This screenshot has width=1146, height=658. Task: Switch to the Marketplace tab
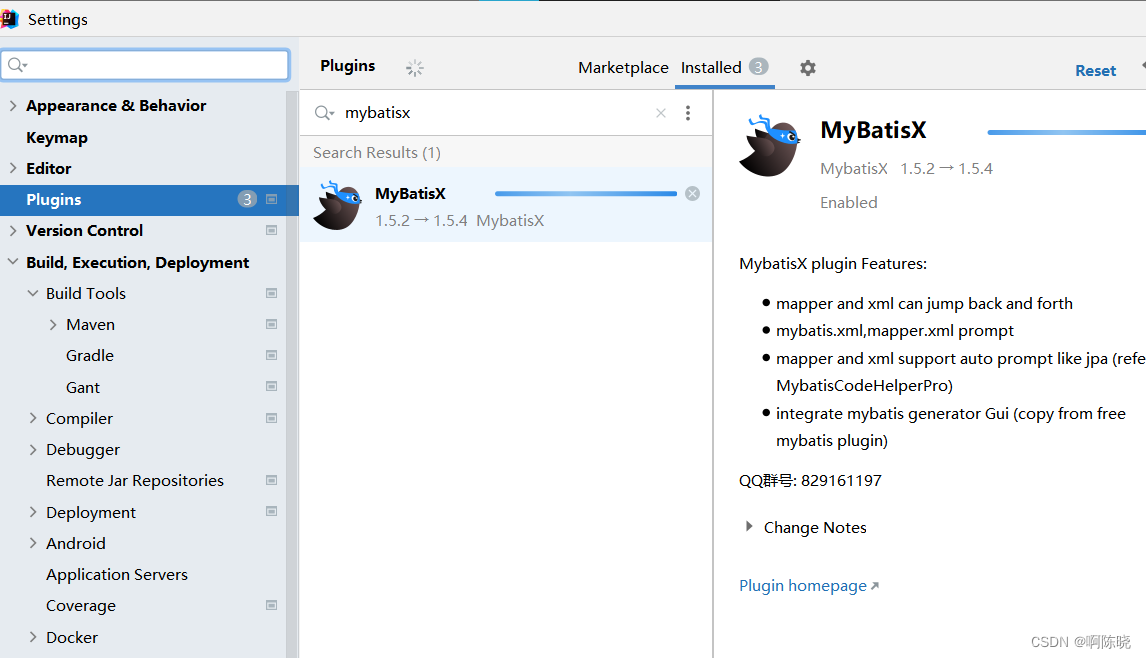(623, 67)
